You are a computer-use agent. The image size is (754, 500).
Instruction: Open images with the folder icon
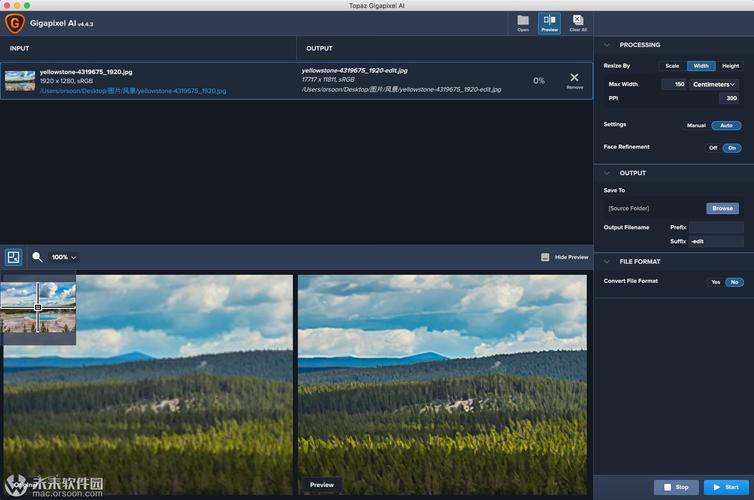[x=523, y=23]
